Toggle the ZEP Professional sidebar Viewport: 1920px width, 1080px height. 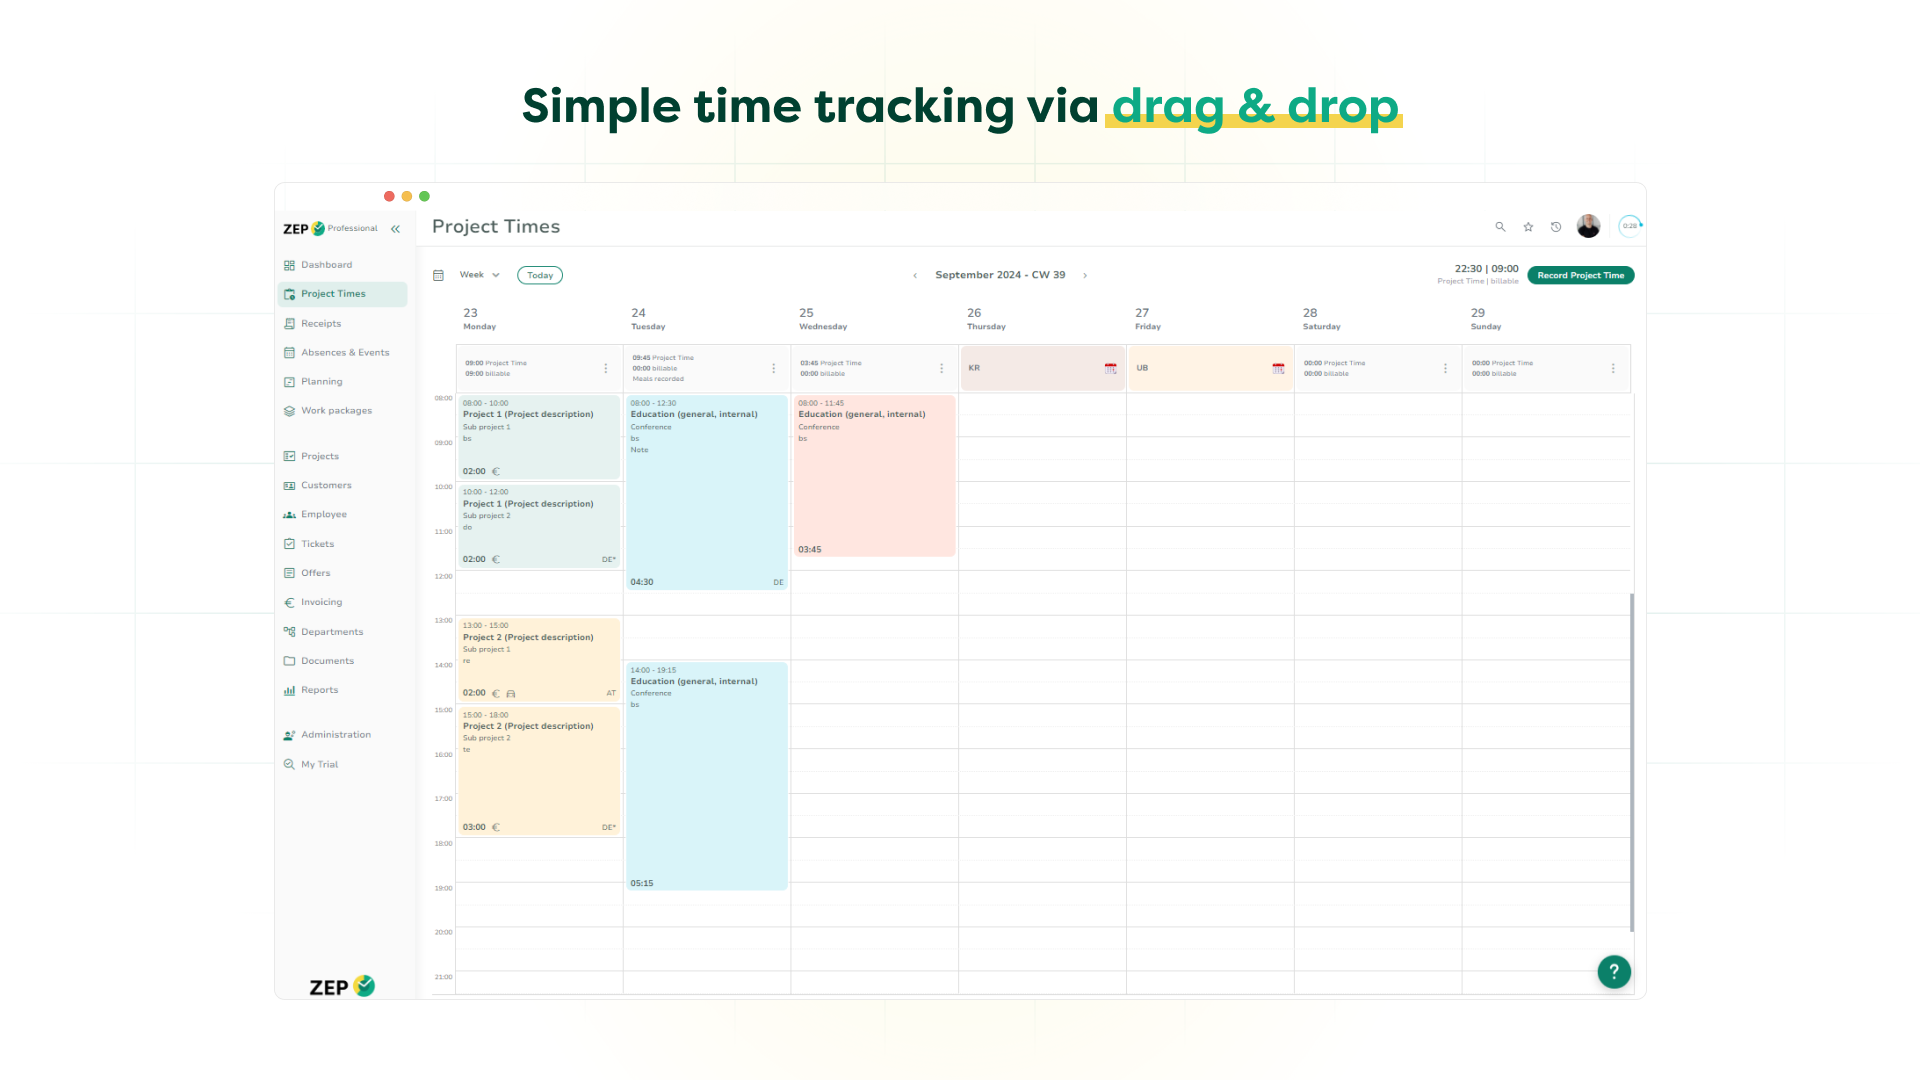click(396, 227)
